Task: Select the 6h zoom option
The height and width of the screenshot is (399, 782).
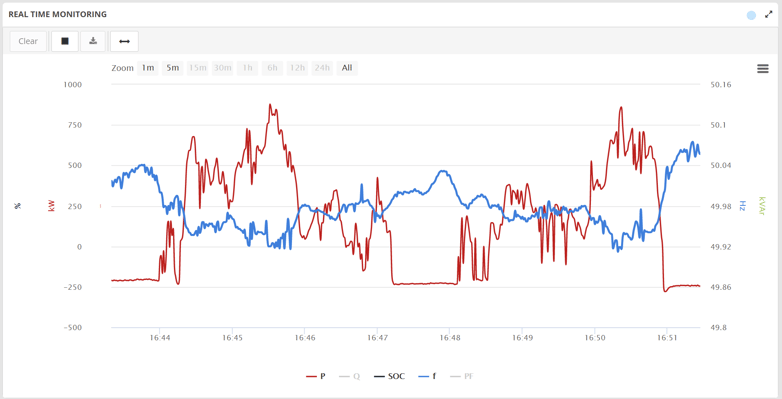Action: [x=272, y=68]
